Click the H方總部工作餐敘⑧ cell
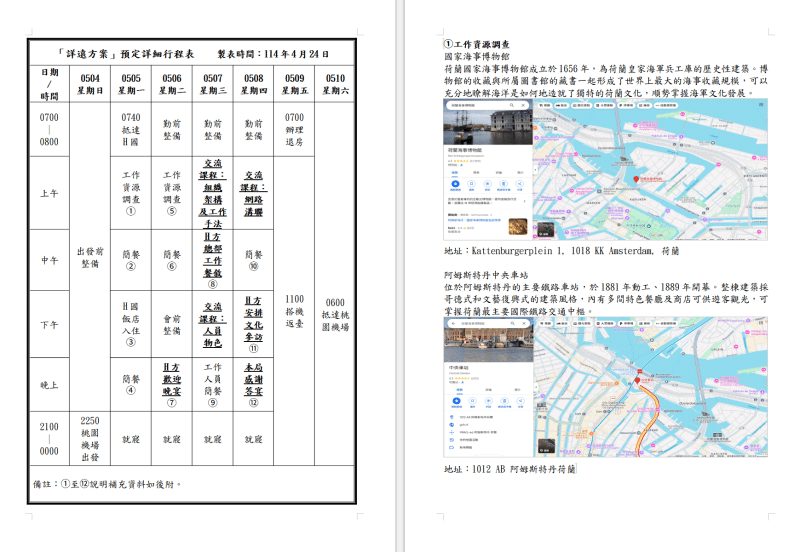 [x=213, y=260]
